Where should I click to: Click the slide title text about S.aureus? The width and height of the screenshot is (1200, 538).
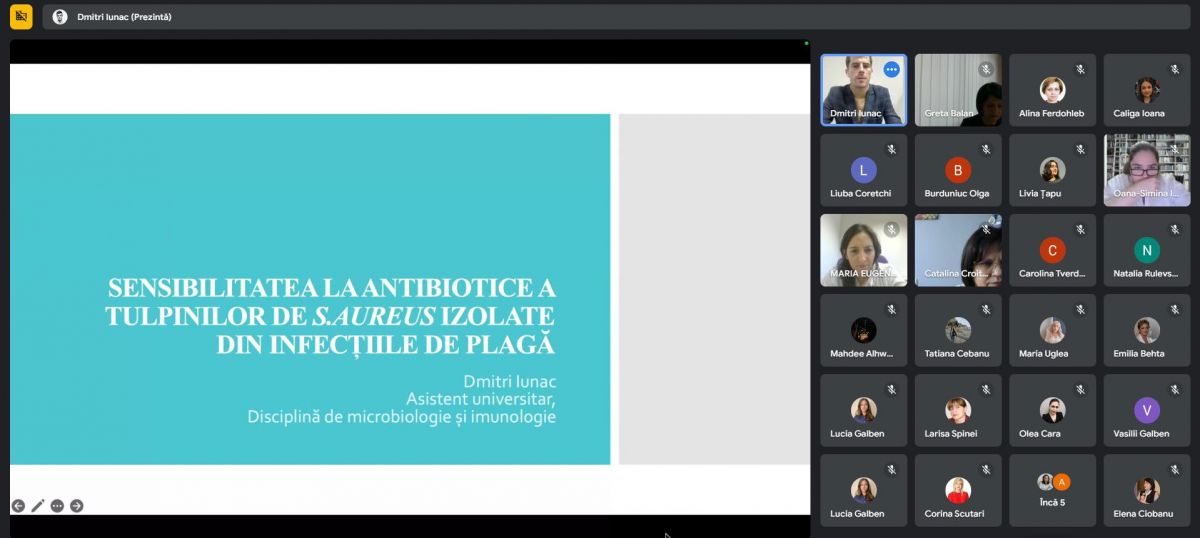[x=331, y=316]
